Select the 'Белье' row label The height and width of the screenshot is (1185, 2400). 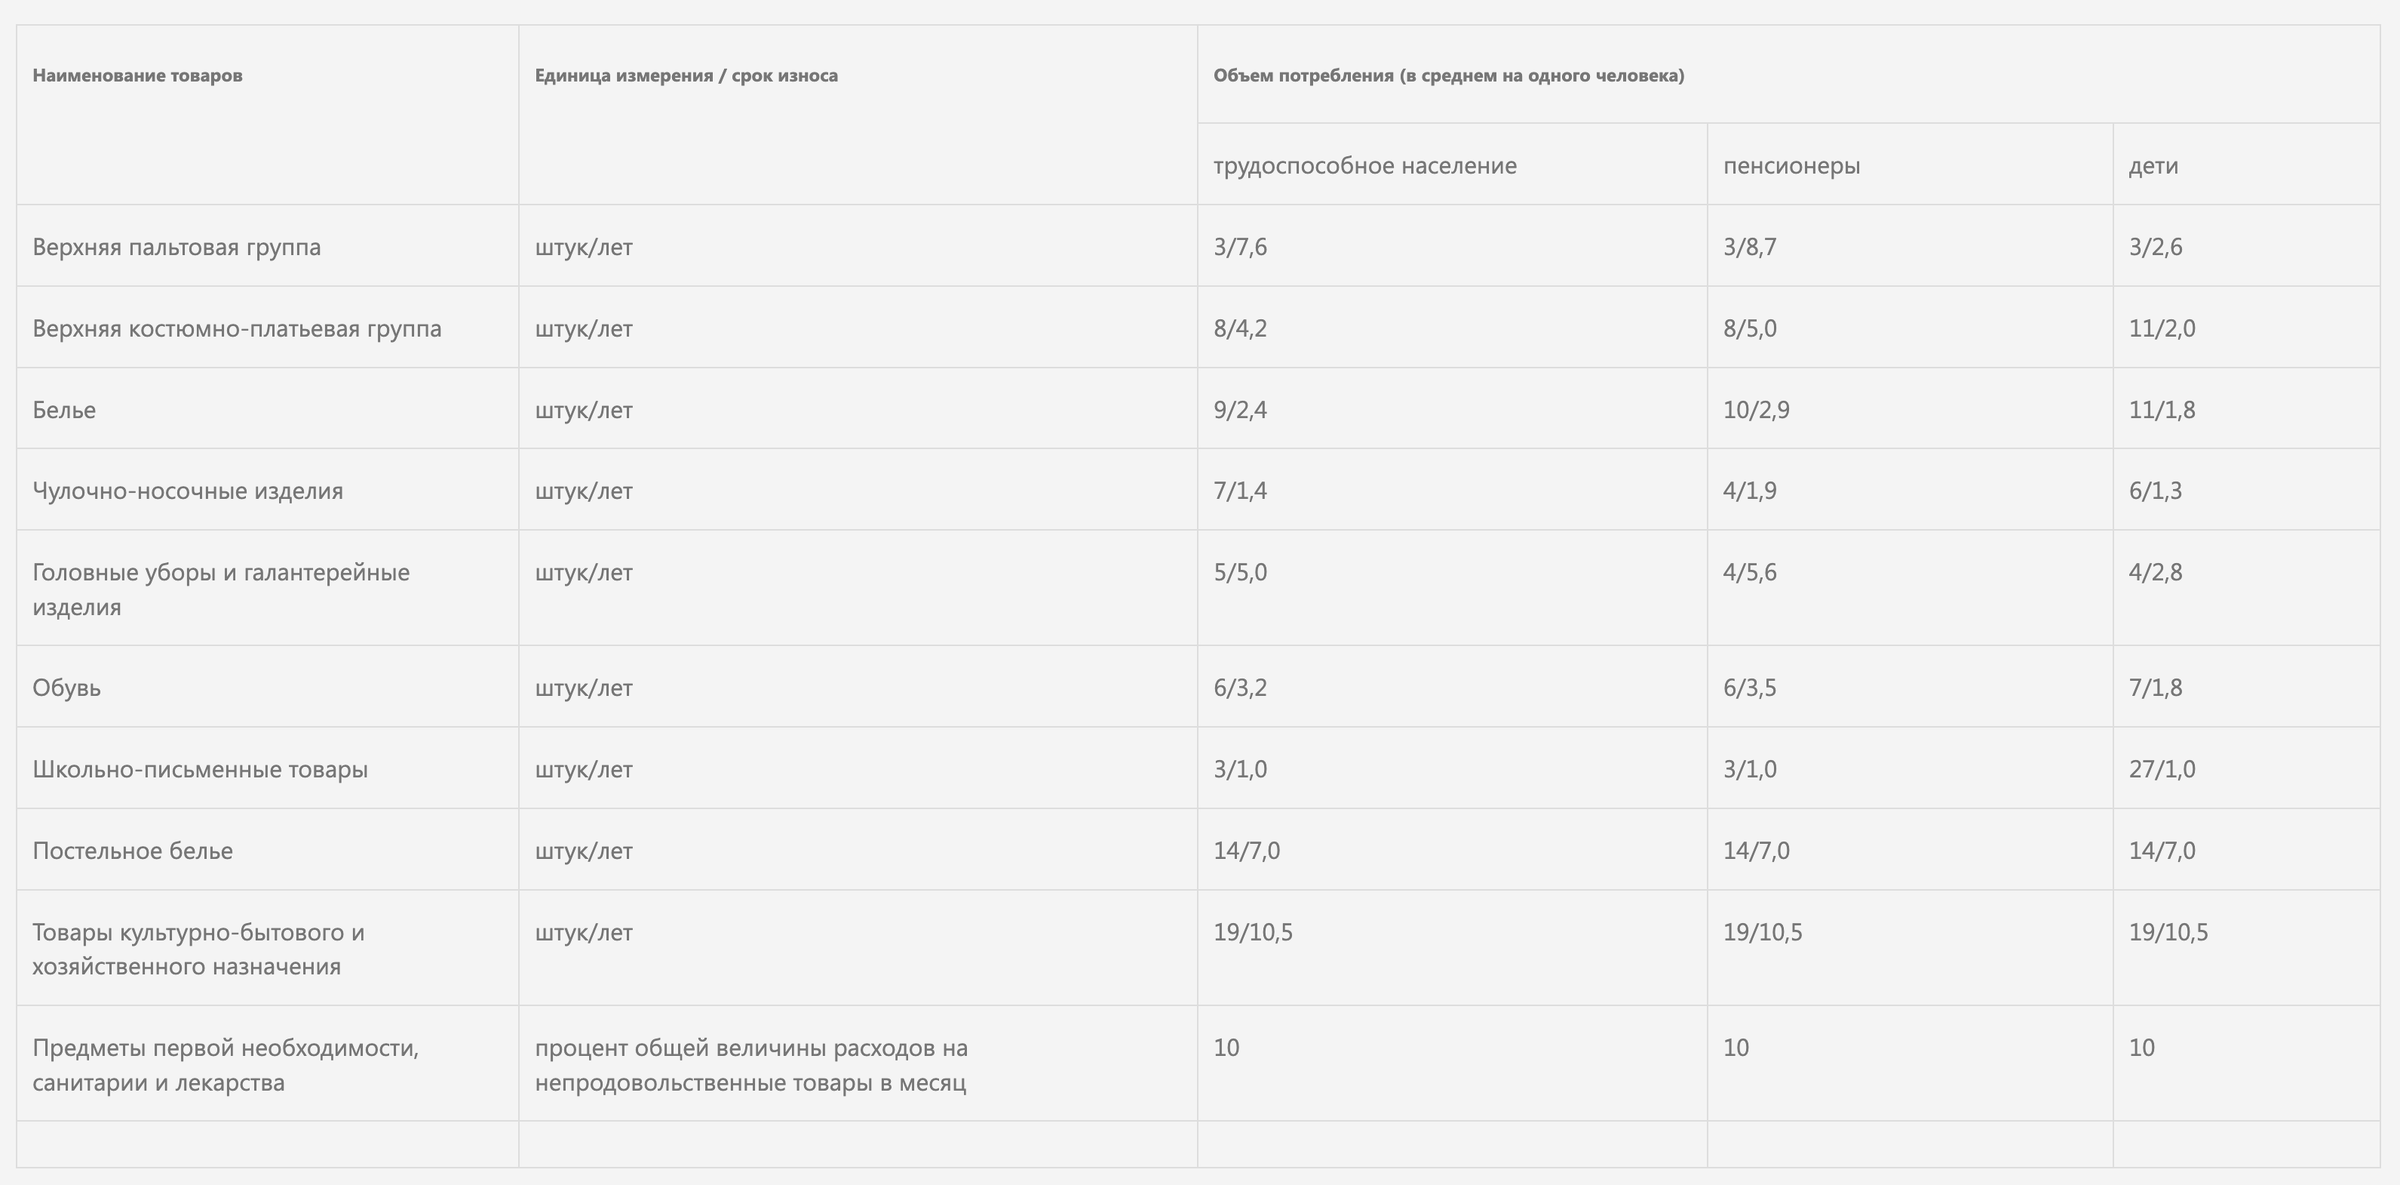(64, 410)
